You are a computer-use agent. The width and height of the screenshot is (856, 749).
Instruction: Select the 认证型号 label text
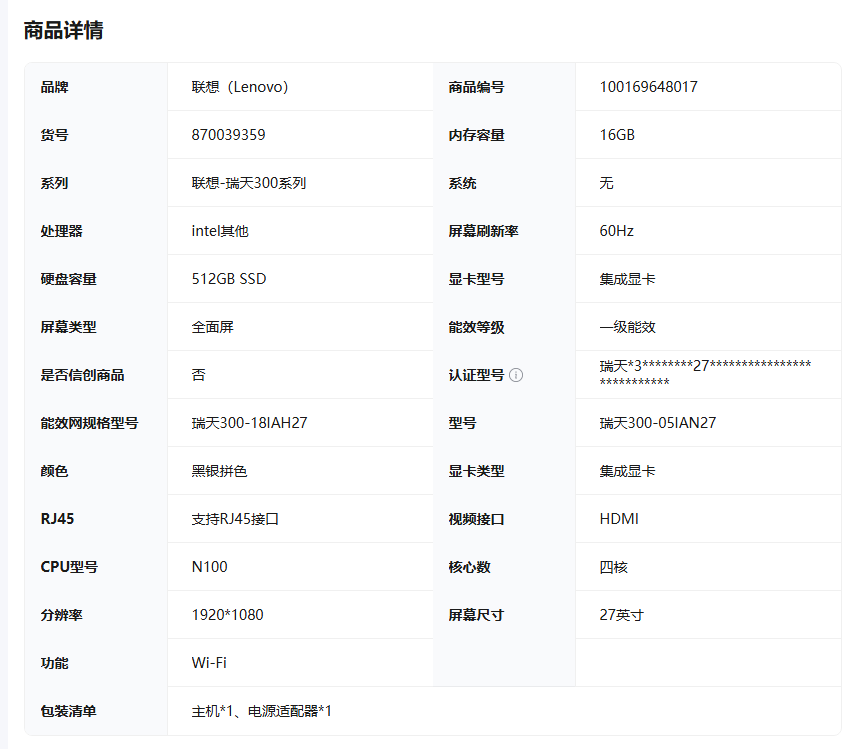pos(476,376)
